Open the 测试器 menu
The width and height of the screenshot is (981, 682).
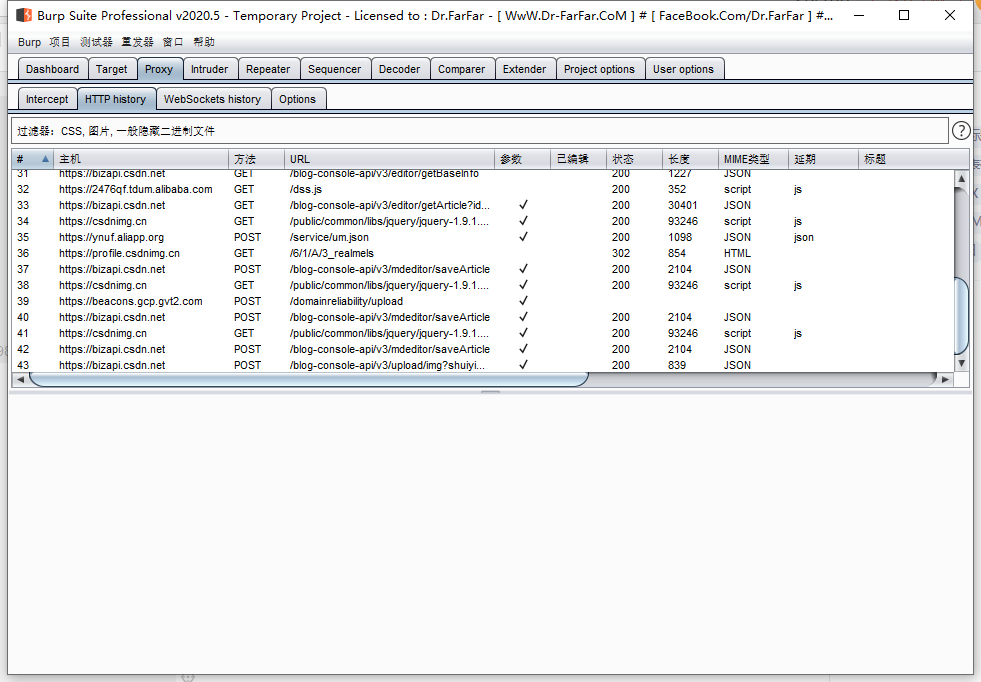coord(96,42)
